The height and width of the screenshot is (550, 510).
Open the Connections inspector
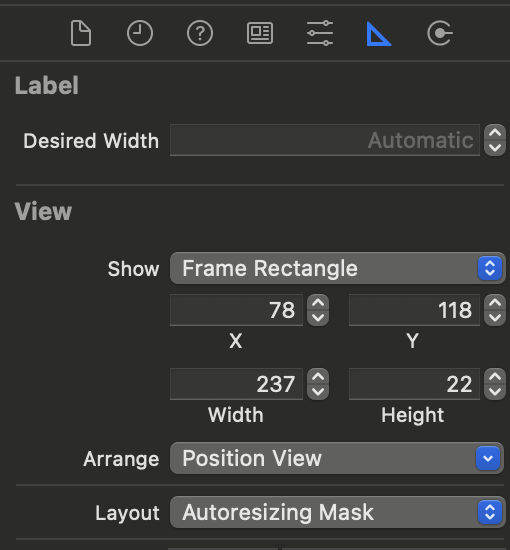coord(440,33)
